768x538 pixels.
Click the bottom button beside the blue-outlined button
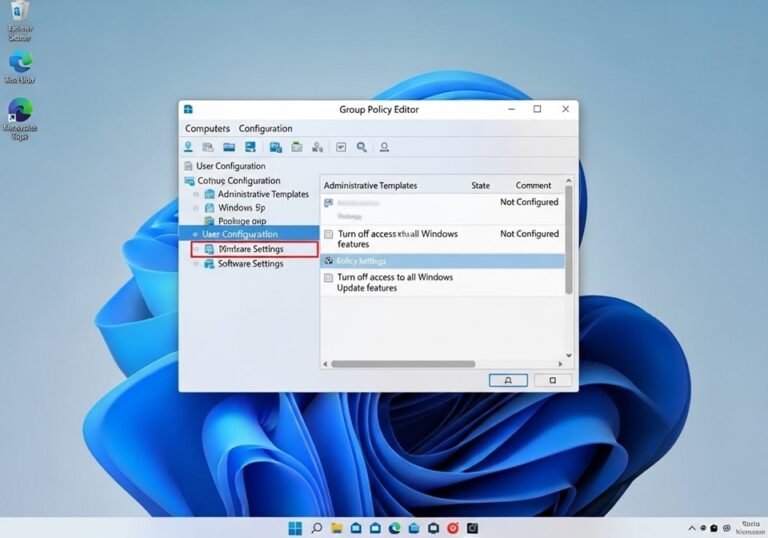552,380
